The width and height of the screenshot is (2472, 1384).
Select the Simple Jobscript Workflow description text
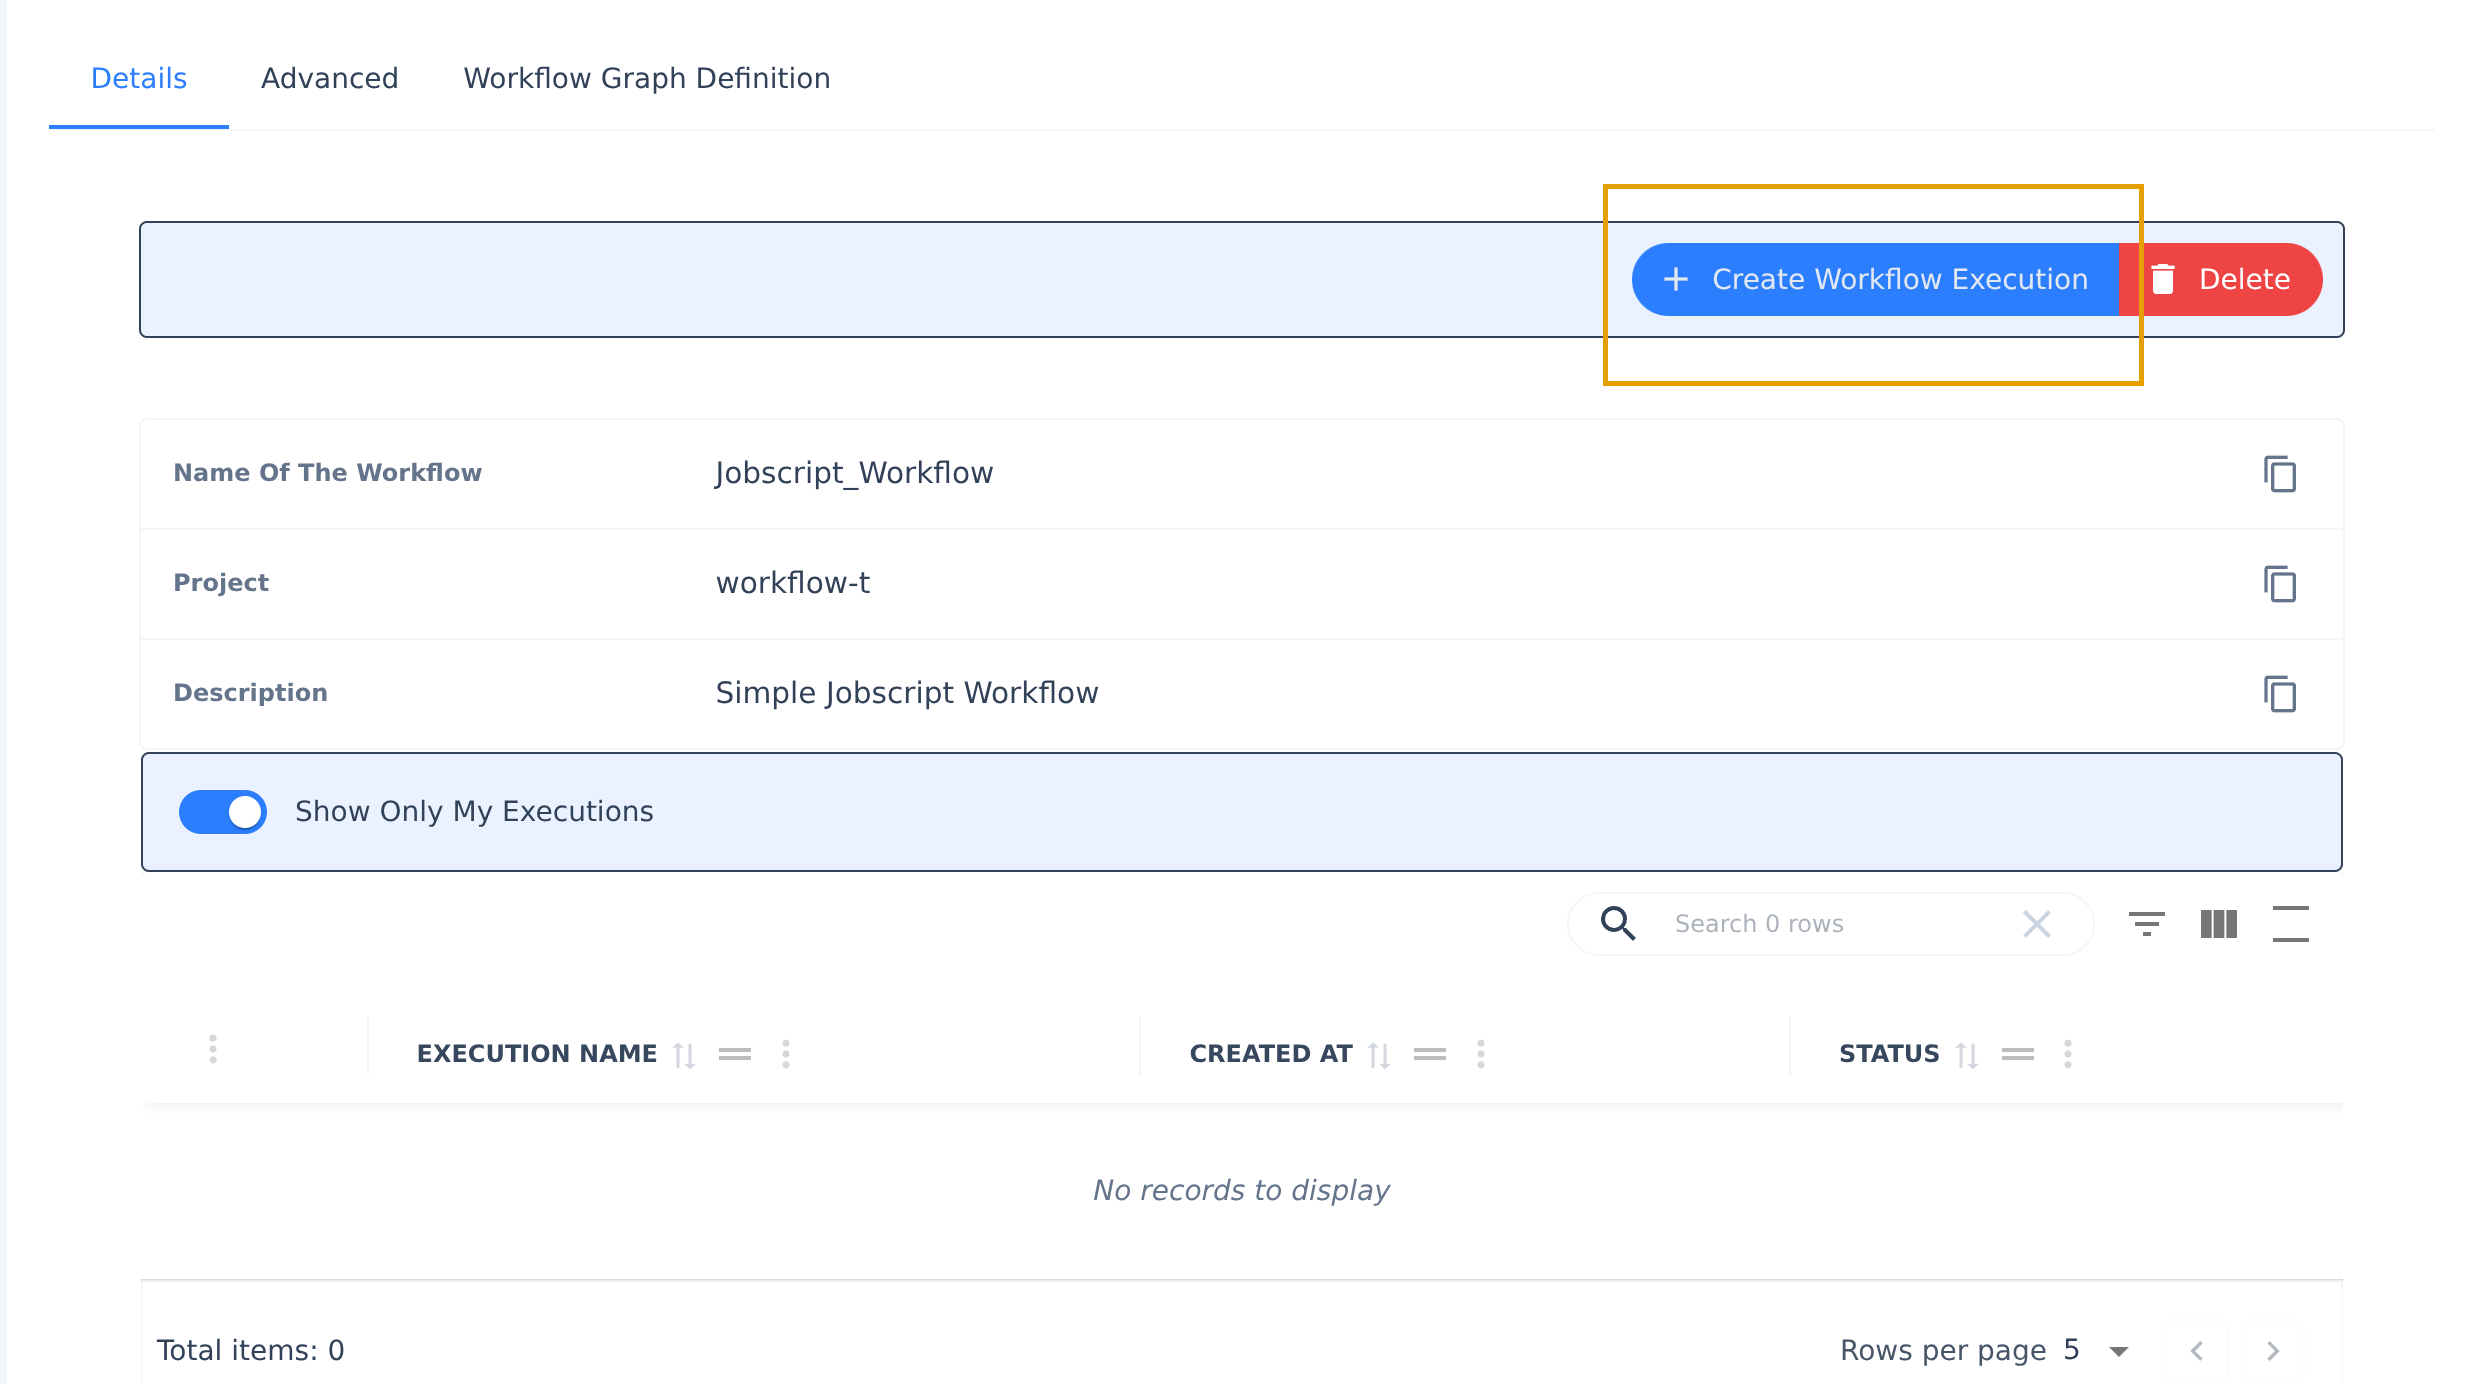click(x=907, y=693)
